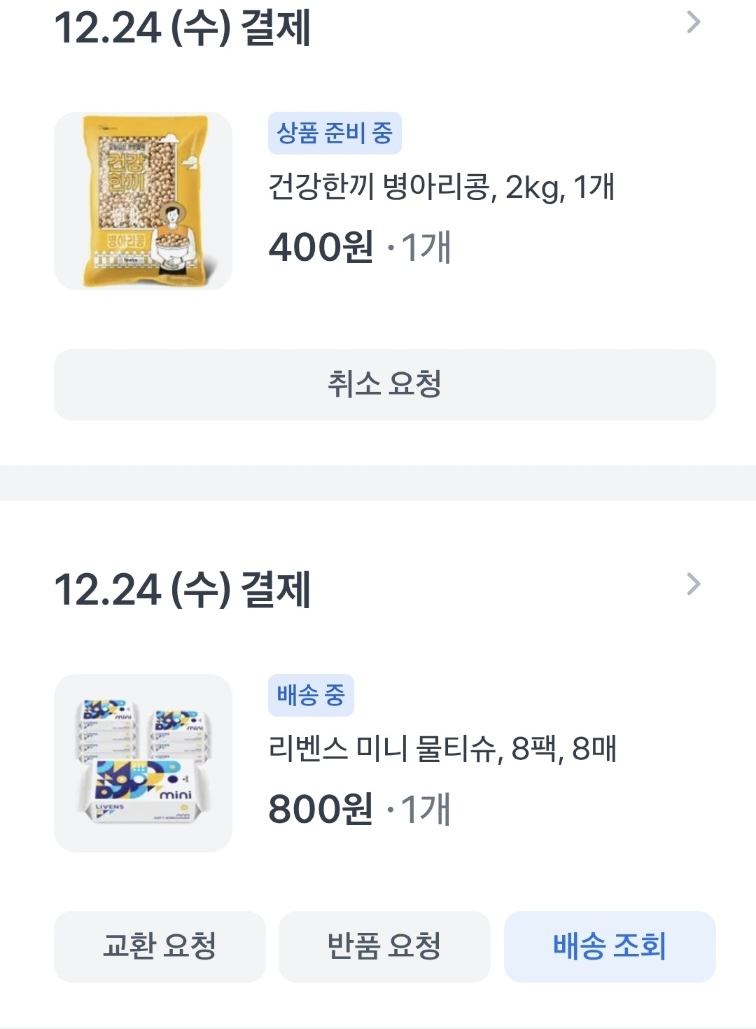The width and height of the screenshot is (756, 1029).
Task: Track delivery with 배송 조회
Action: click(609, 946)
